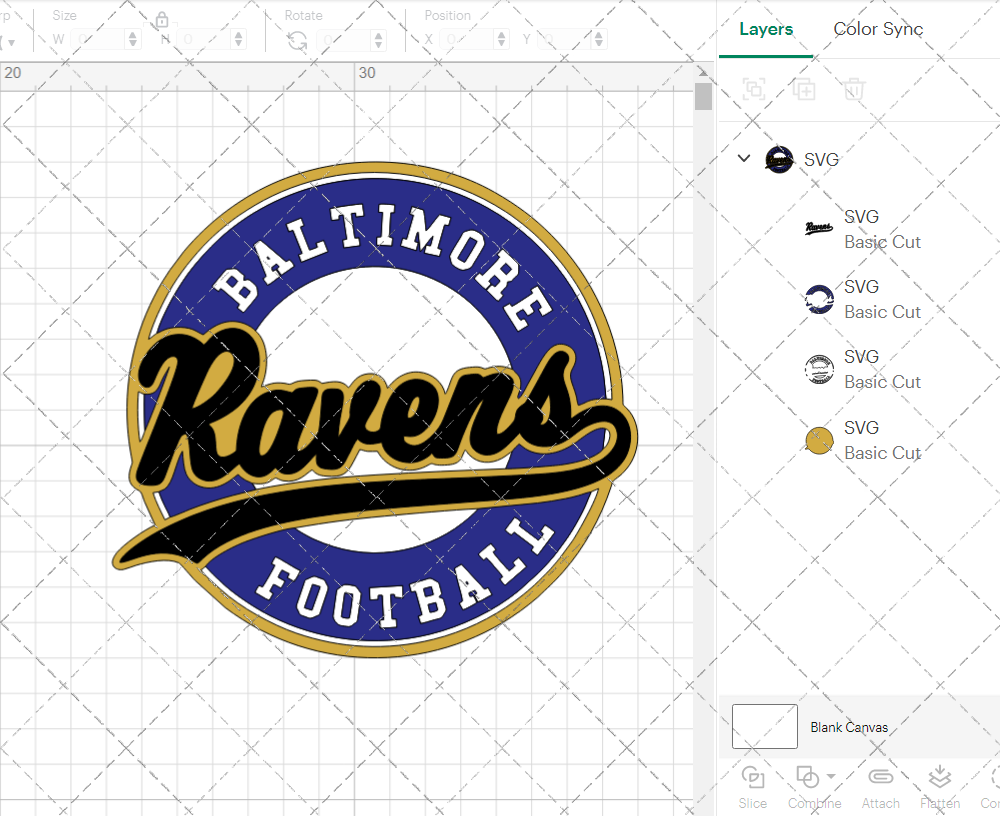Click the select-all icon above the layers
The height and width of the screenshot is (816, 1000).
point(754,89)
